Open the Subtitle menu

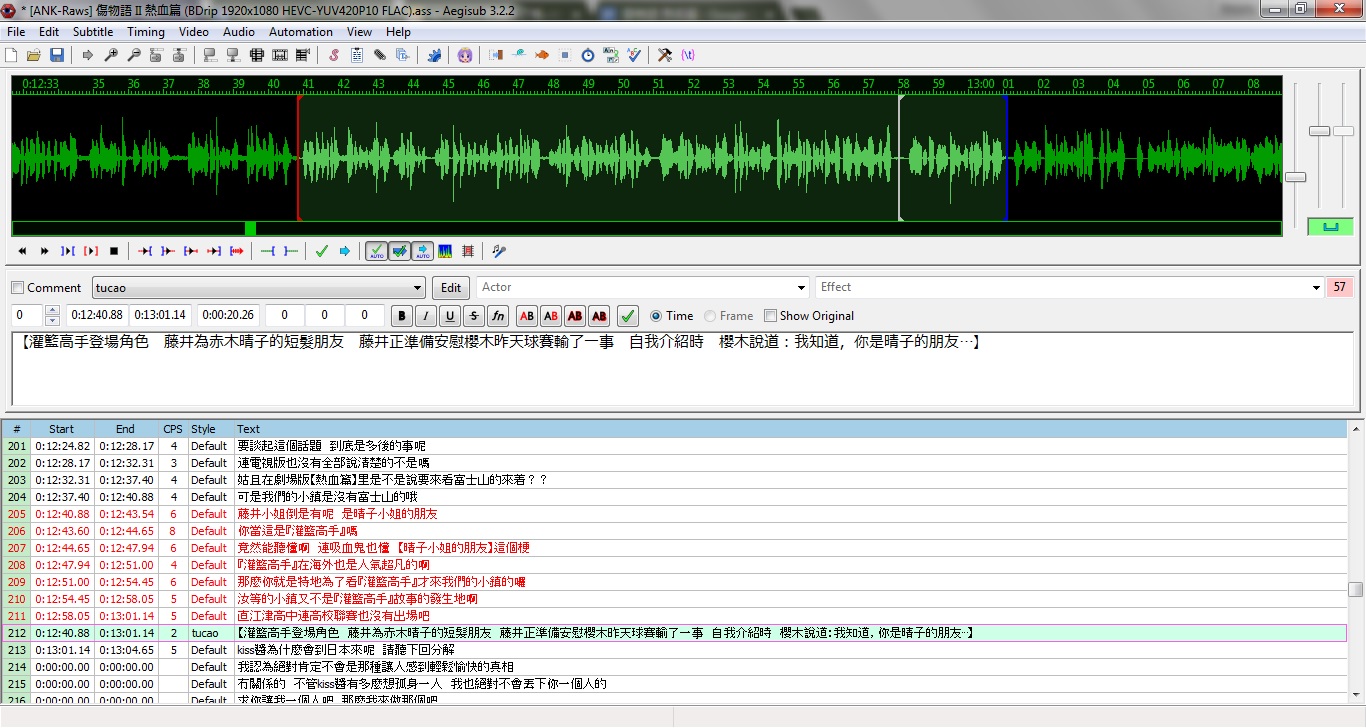(93, 32)
